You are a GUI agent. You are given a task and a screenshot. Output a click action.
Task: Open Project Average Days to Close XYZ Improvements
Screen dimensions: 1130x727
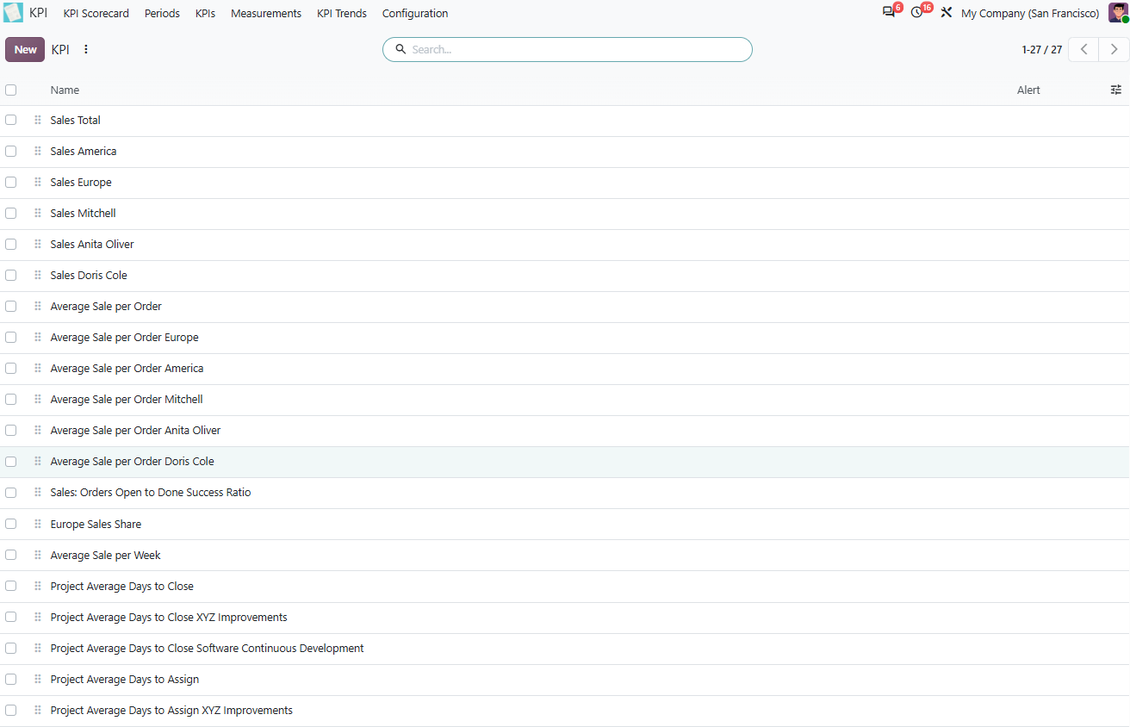(169, 617)
